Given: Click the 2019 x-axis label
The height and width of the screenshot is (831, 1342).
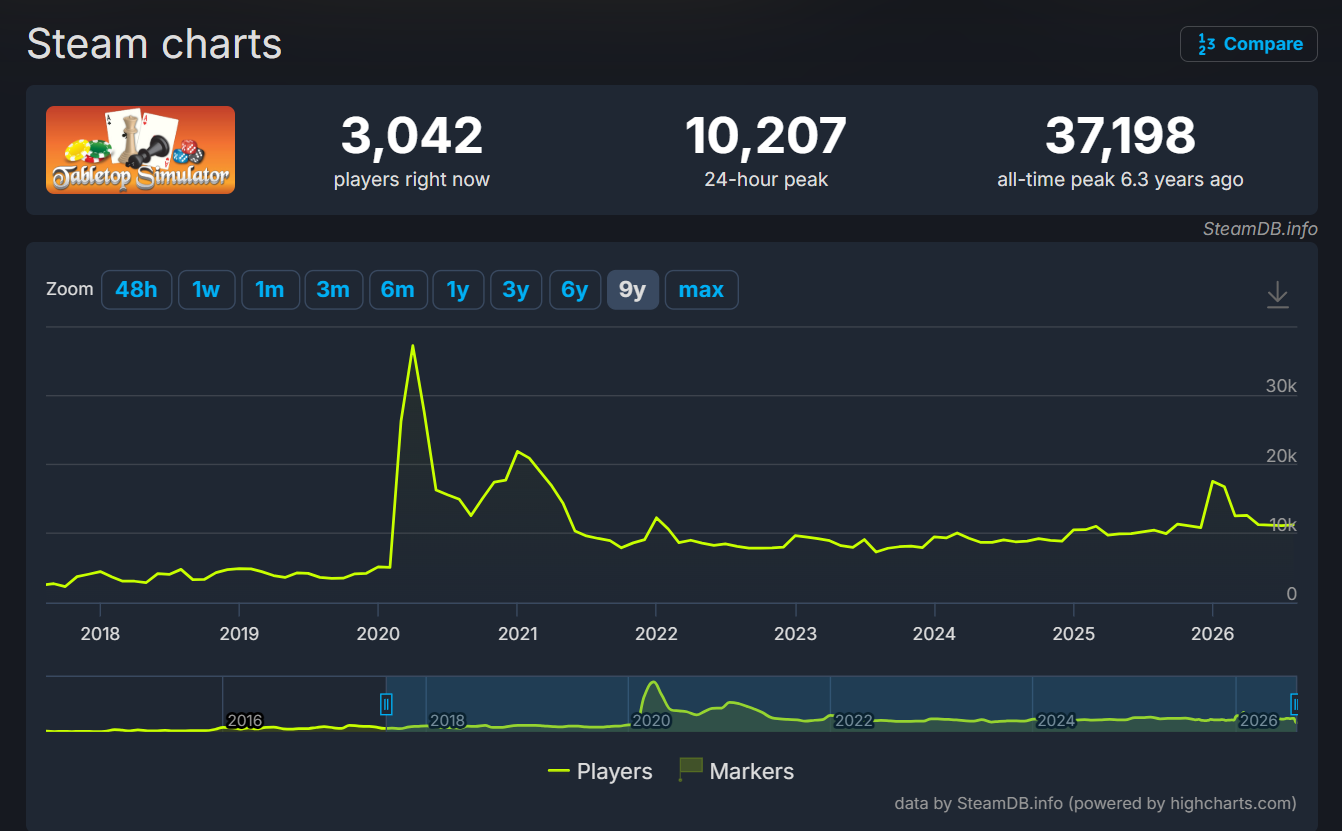Looking at the screenshot, I should [239, 633].
